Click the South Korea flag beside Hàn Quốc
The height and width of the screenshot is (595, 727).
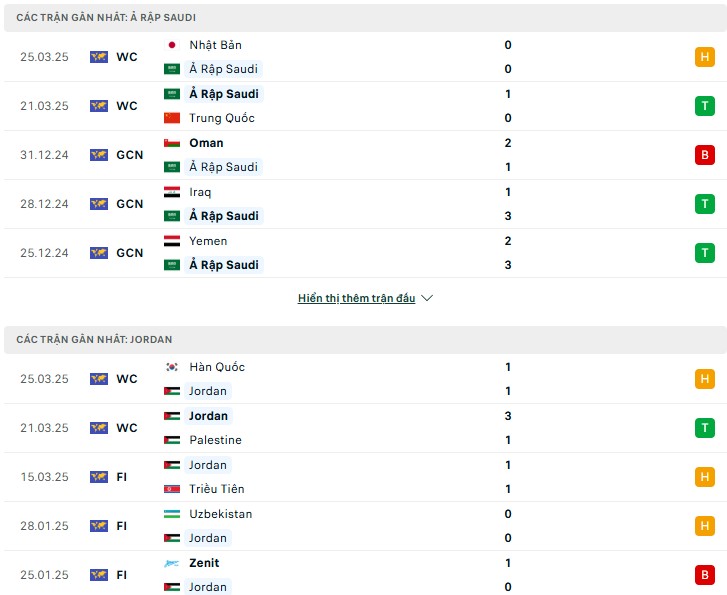(172, 367)
